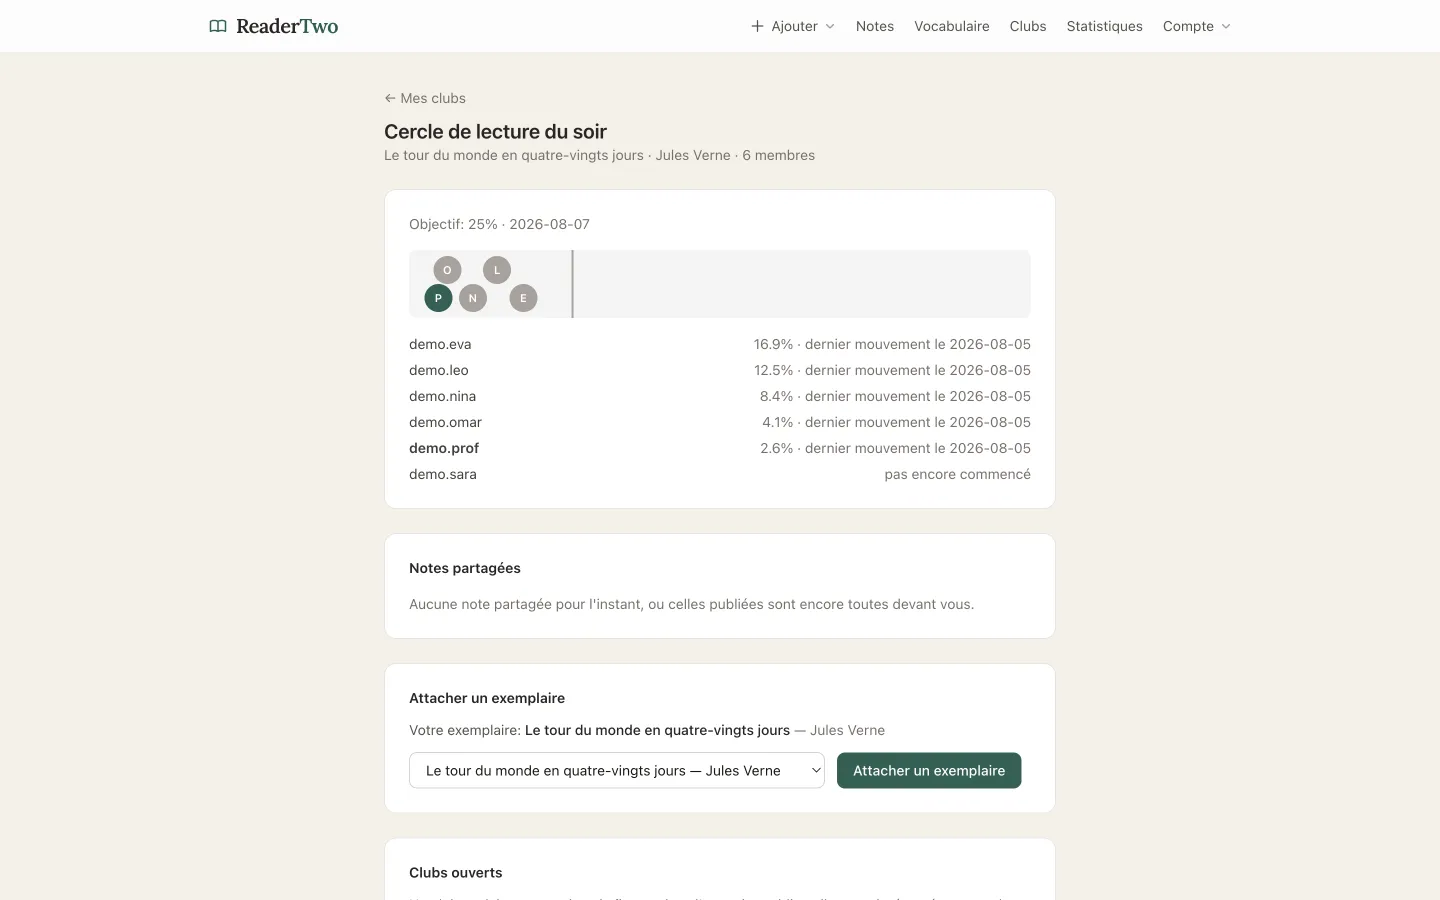Image resolution: width=1440 pixels, height=900 pixels.
Task: Open the Ajouter menu
Action: (793, 26)
